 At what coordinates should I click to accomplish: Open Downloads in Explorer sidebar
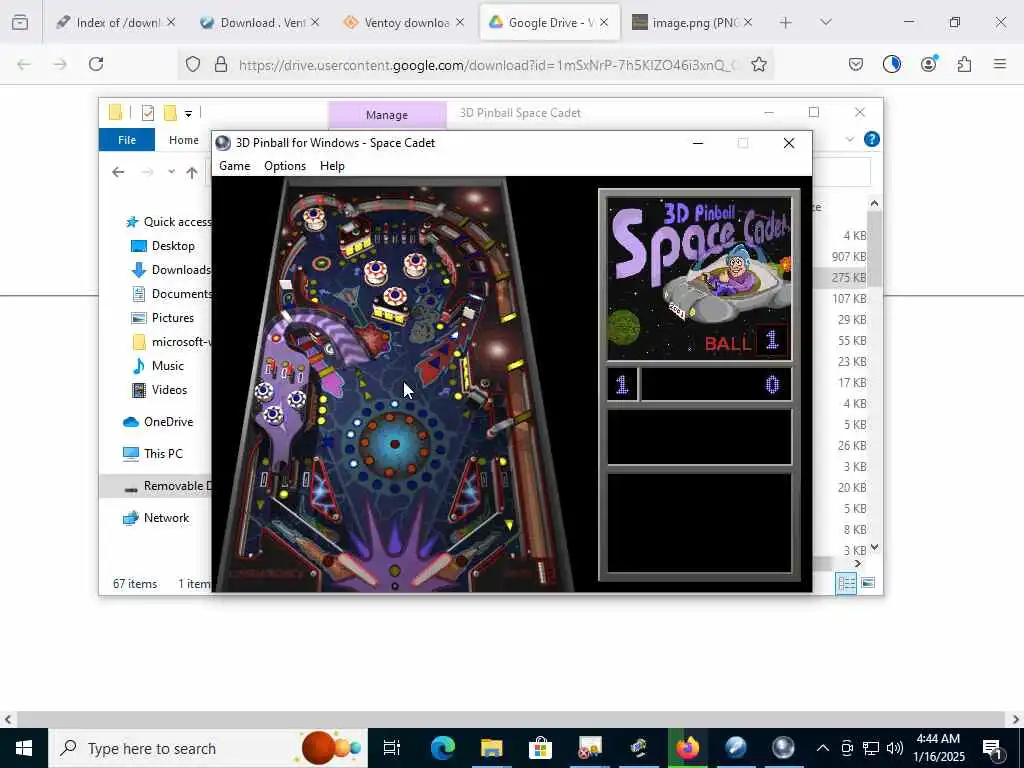coord(170,270)
